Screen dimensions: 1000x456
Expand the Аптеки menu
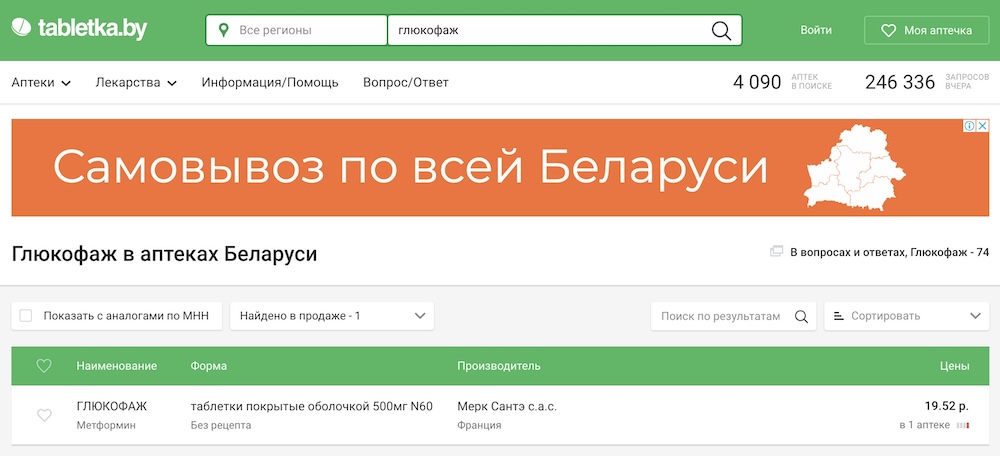pyautogui.click(x=41, y=83)
